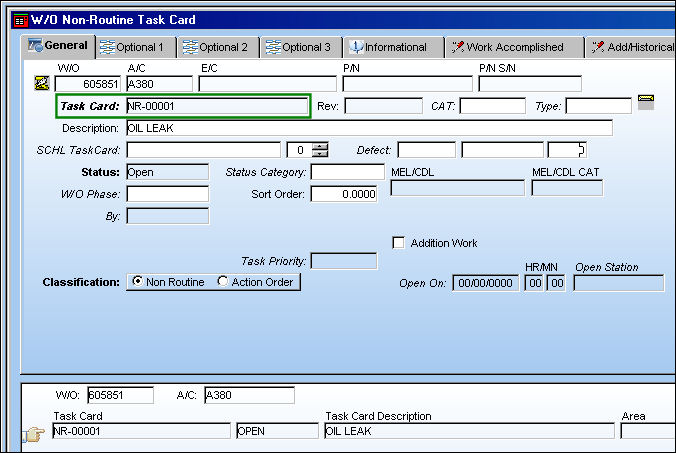Enable the Addition Work checkbox
The image size is (676, 453).
point(399,243)
